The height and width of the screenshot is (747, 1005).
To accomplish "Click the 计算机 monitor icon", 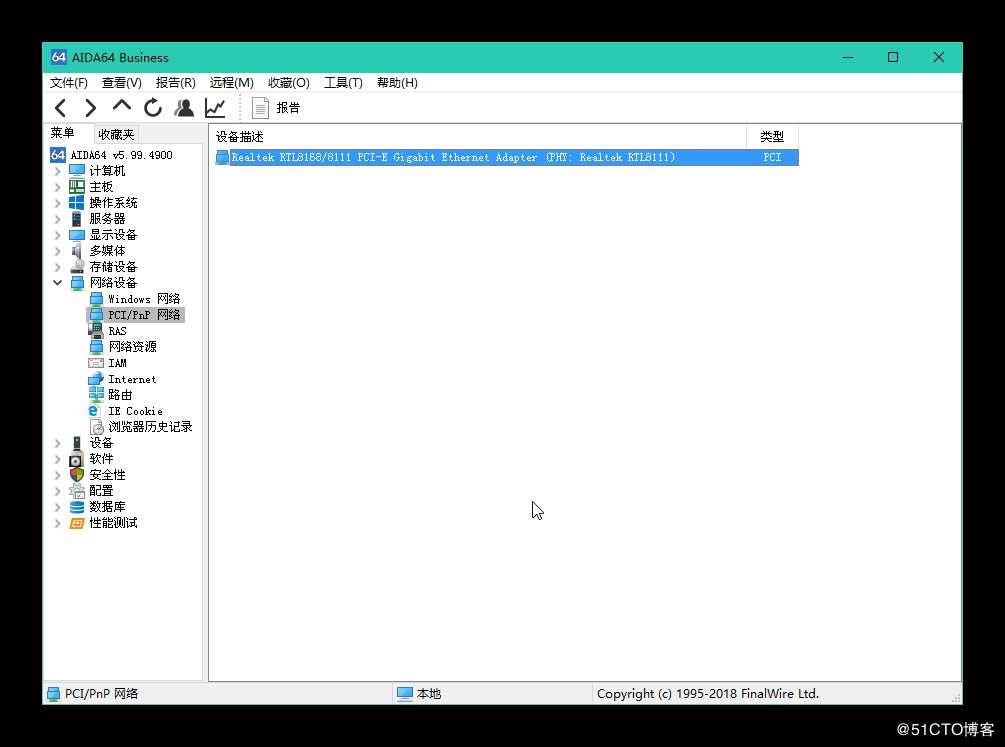I will coord(77,171).
